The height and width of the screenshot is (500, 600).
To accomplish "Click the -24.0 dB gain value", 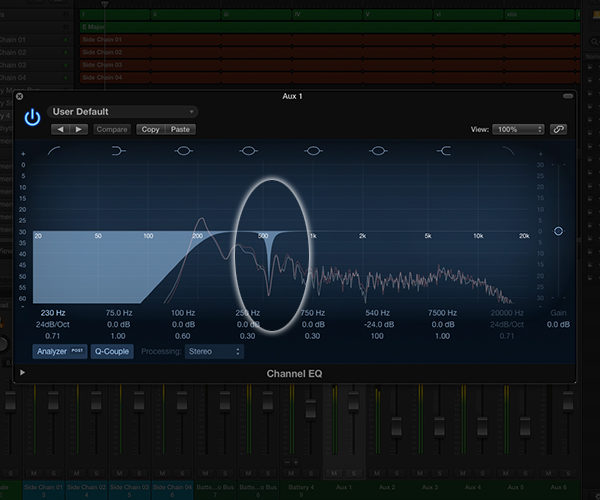I will click(379, 324).
